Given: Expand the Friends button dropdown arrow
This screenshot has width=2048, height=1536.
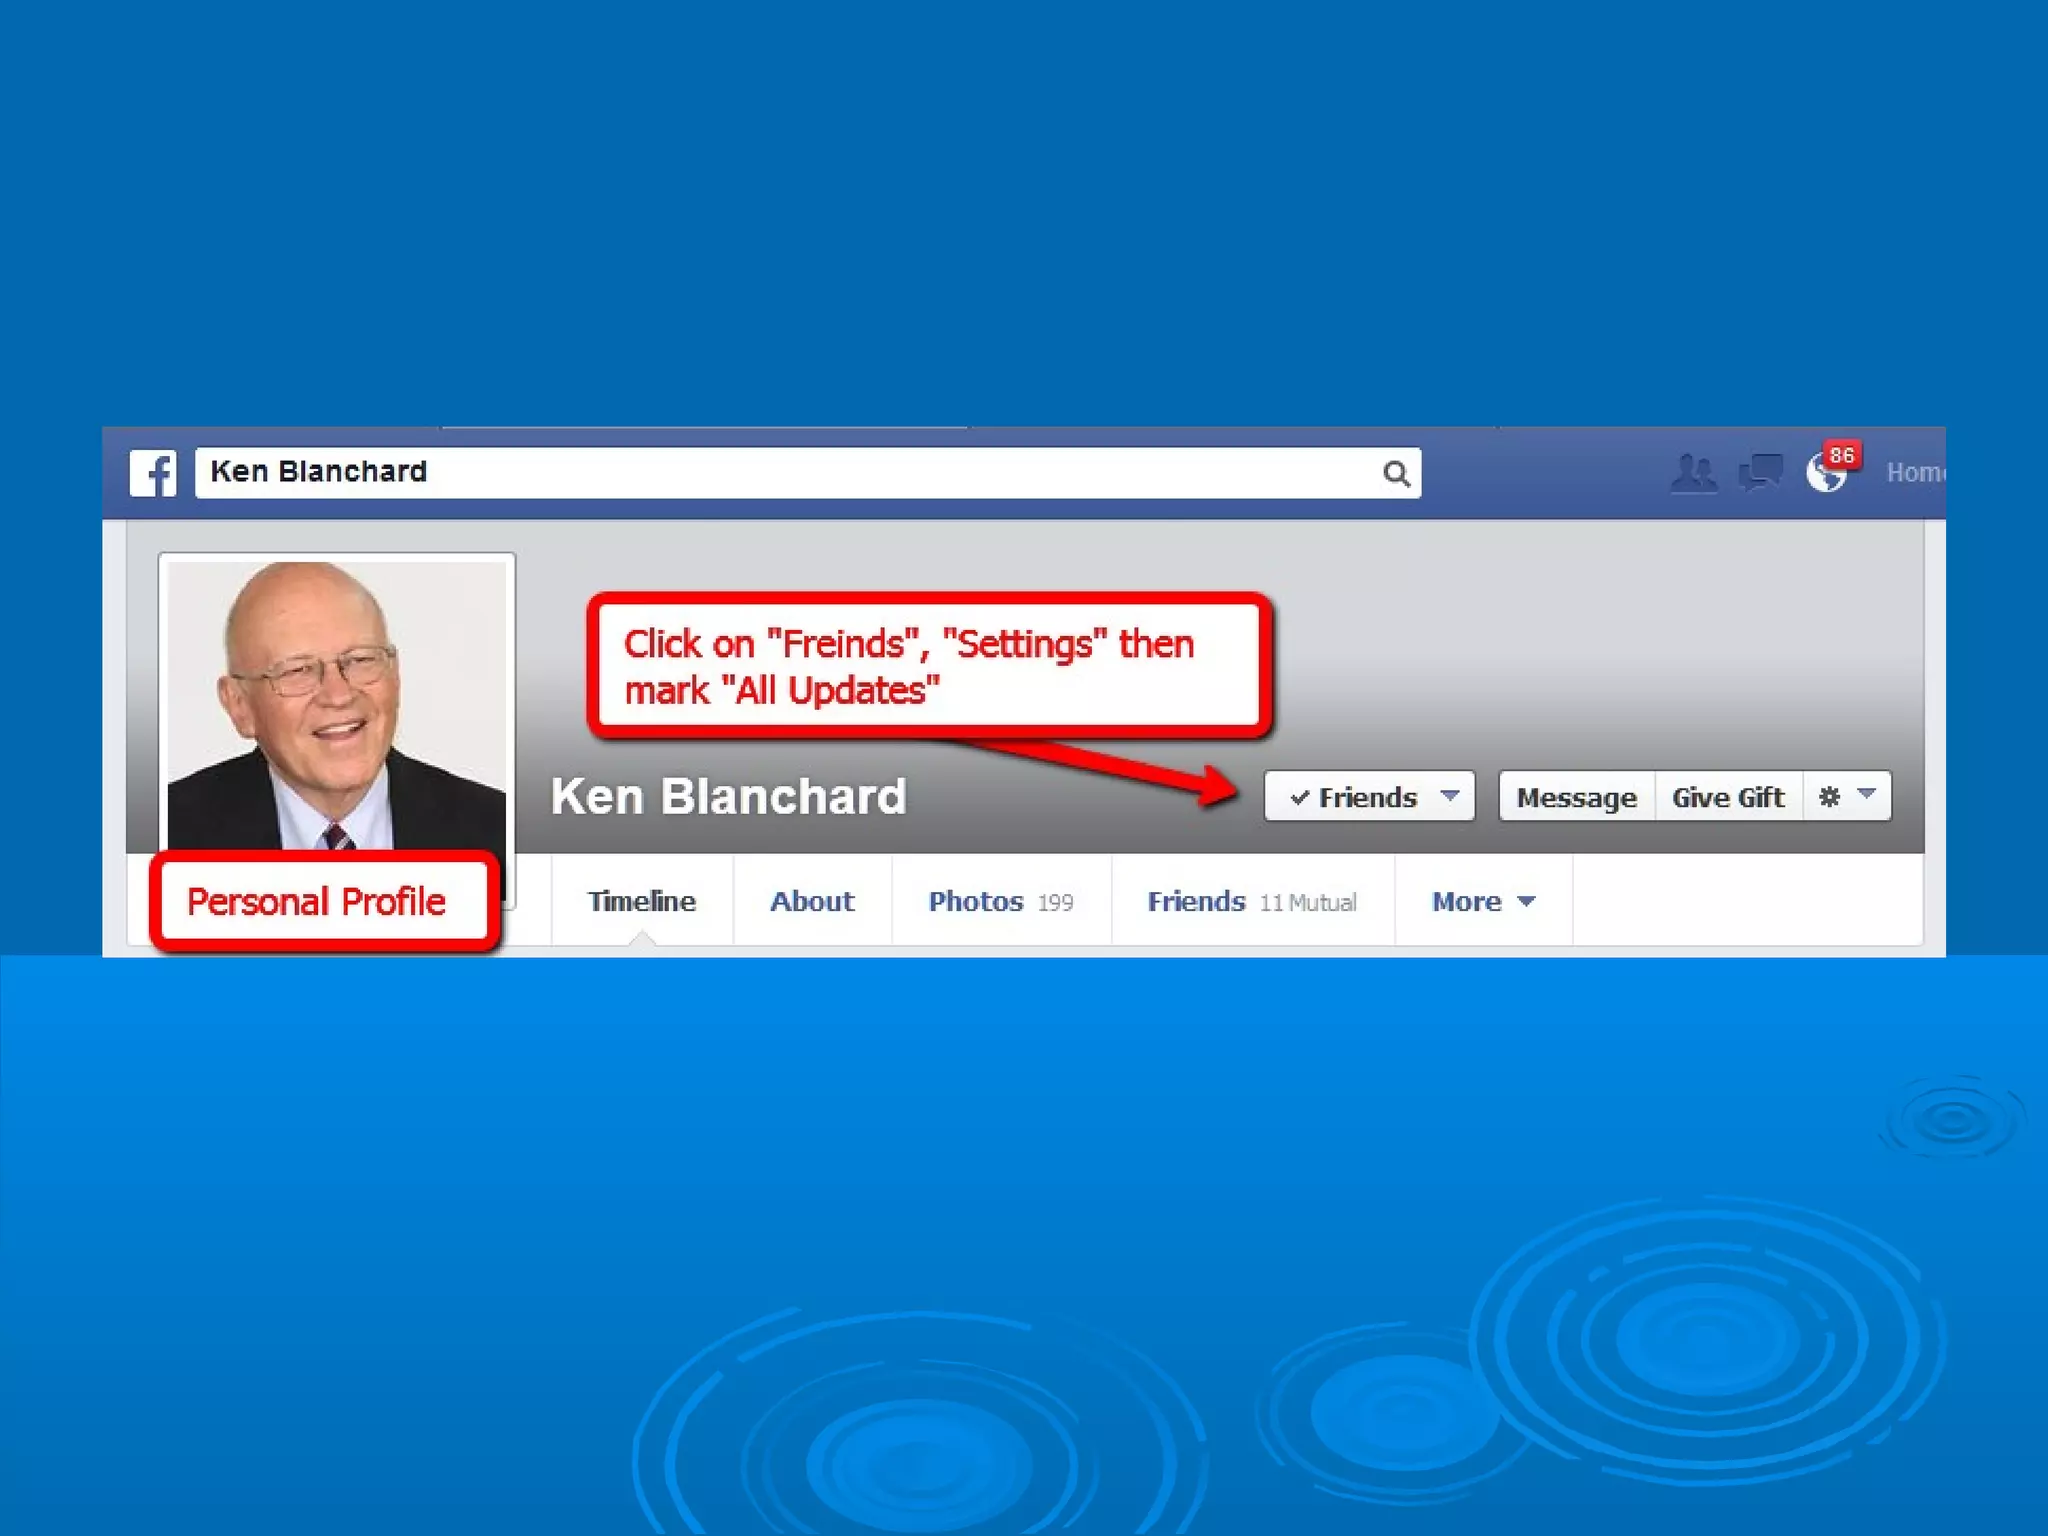Looking at the screenshot, I should (1450, 796).
